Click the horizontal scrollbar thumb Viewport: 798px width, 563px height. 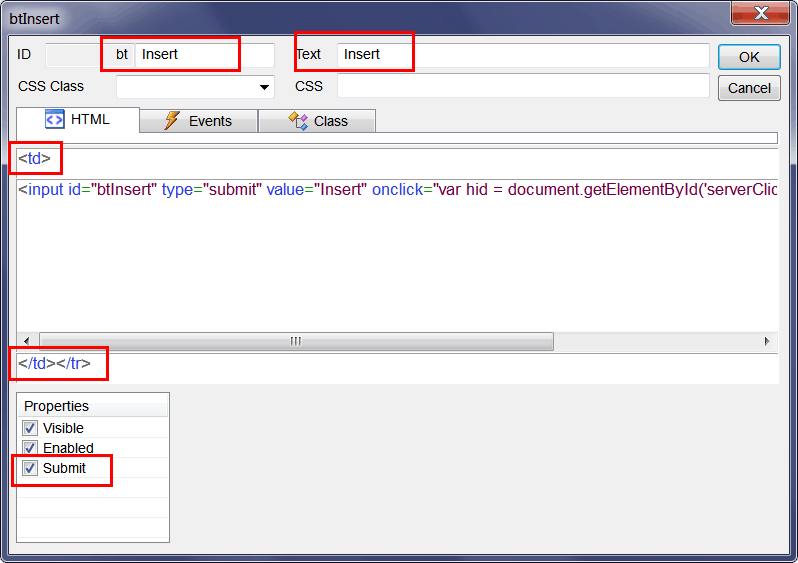[296, 341]
